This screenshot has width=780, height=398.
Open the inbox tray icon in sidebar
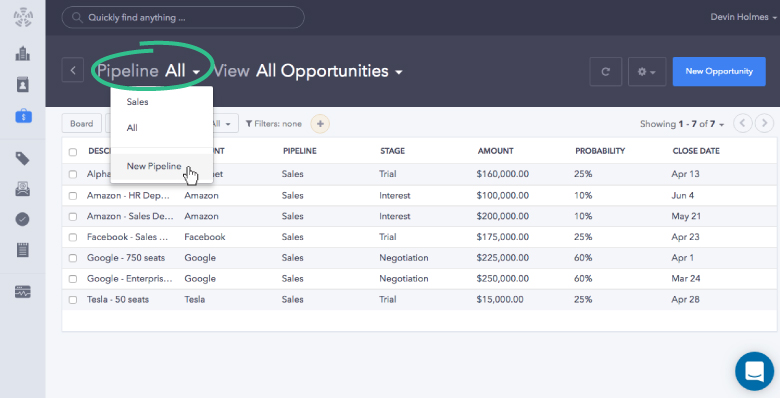22,189
